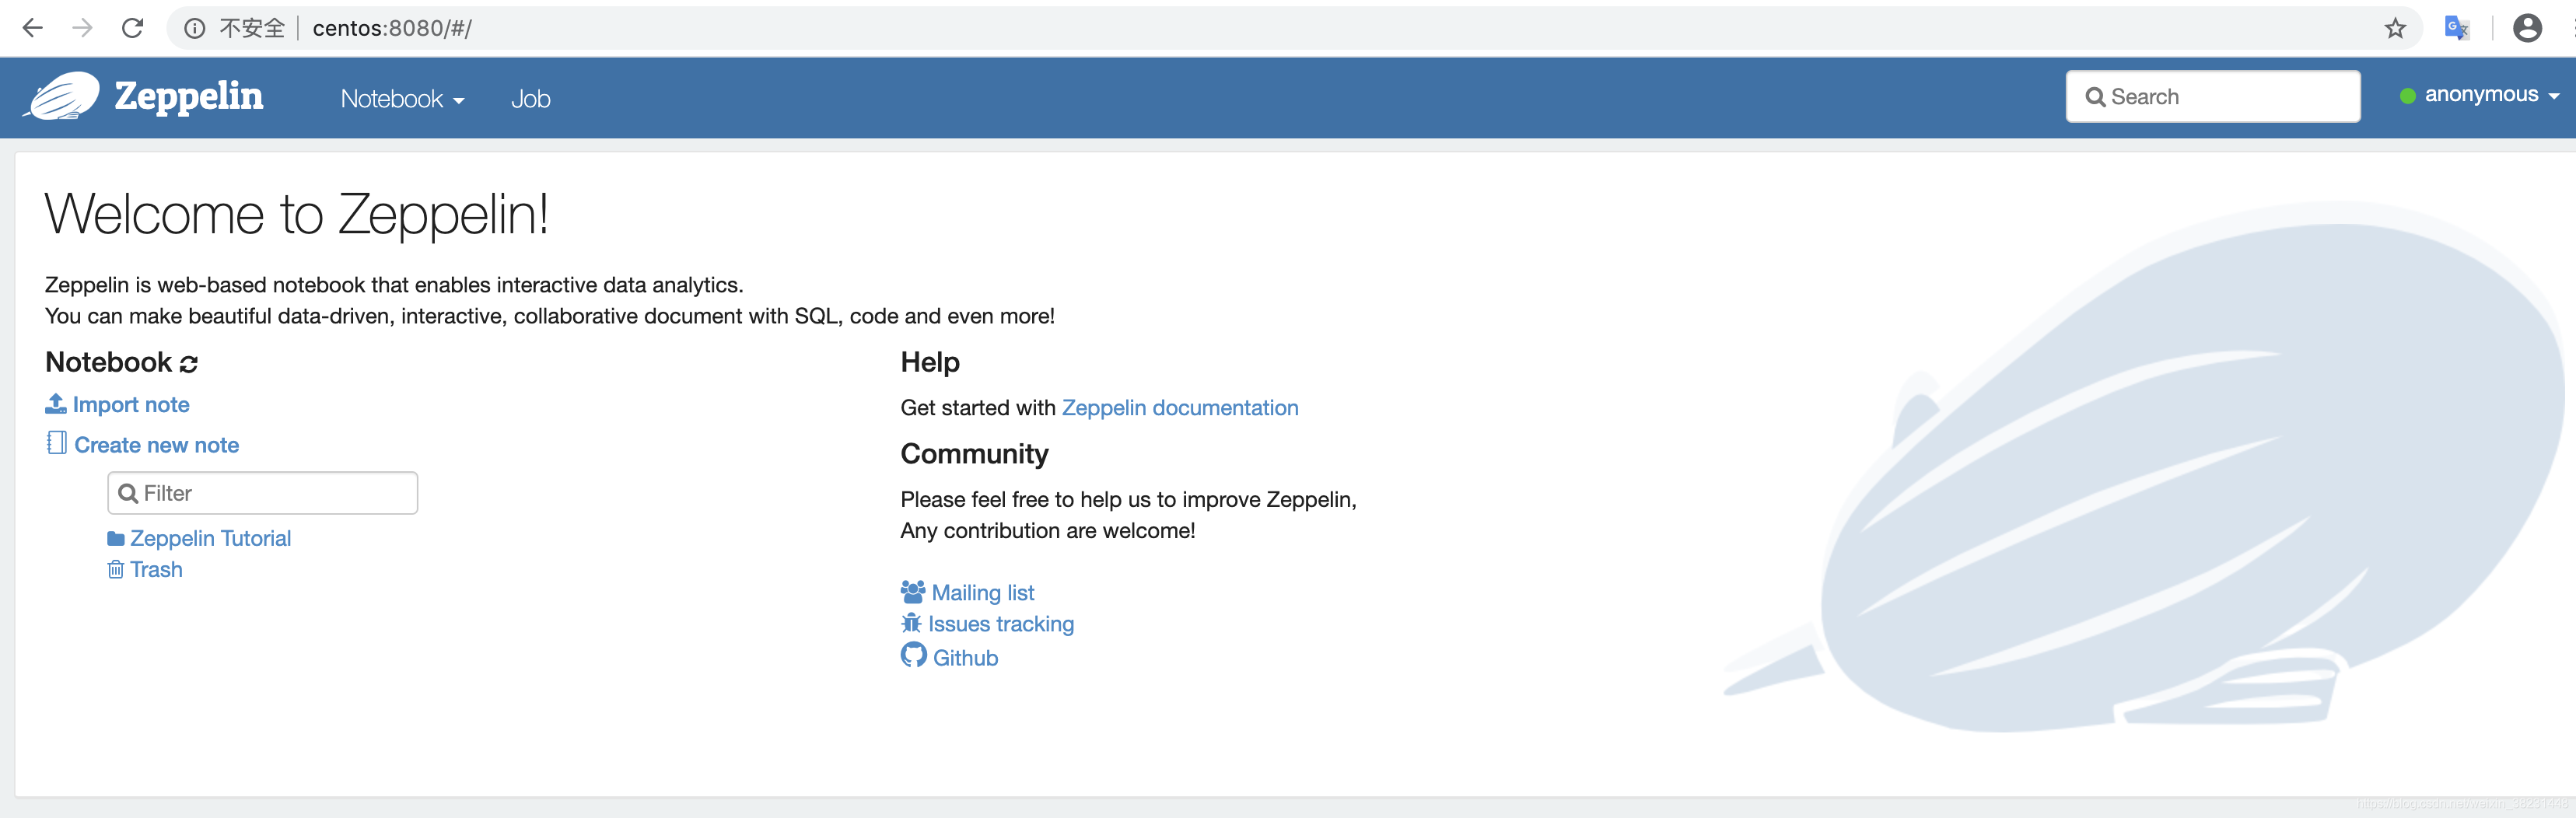The height and width of the screenshot is (818, 2576).
Task: Click the Issues tracking bug icon
Action: point(911,623)
